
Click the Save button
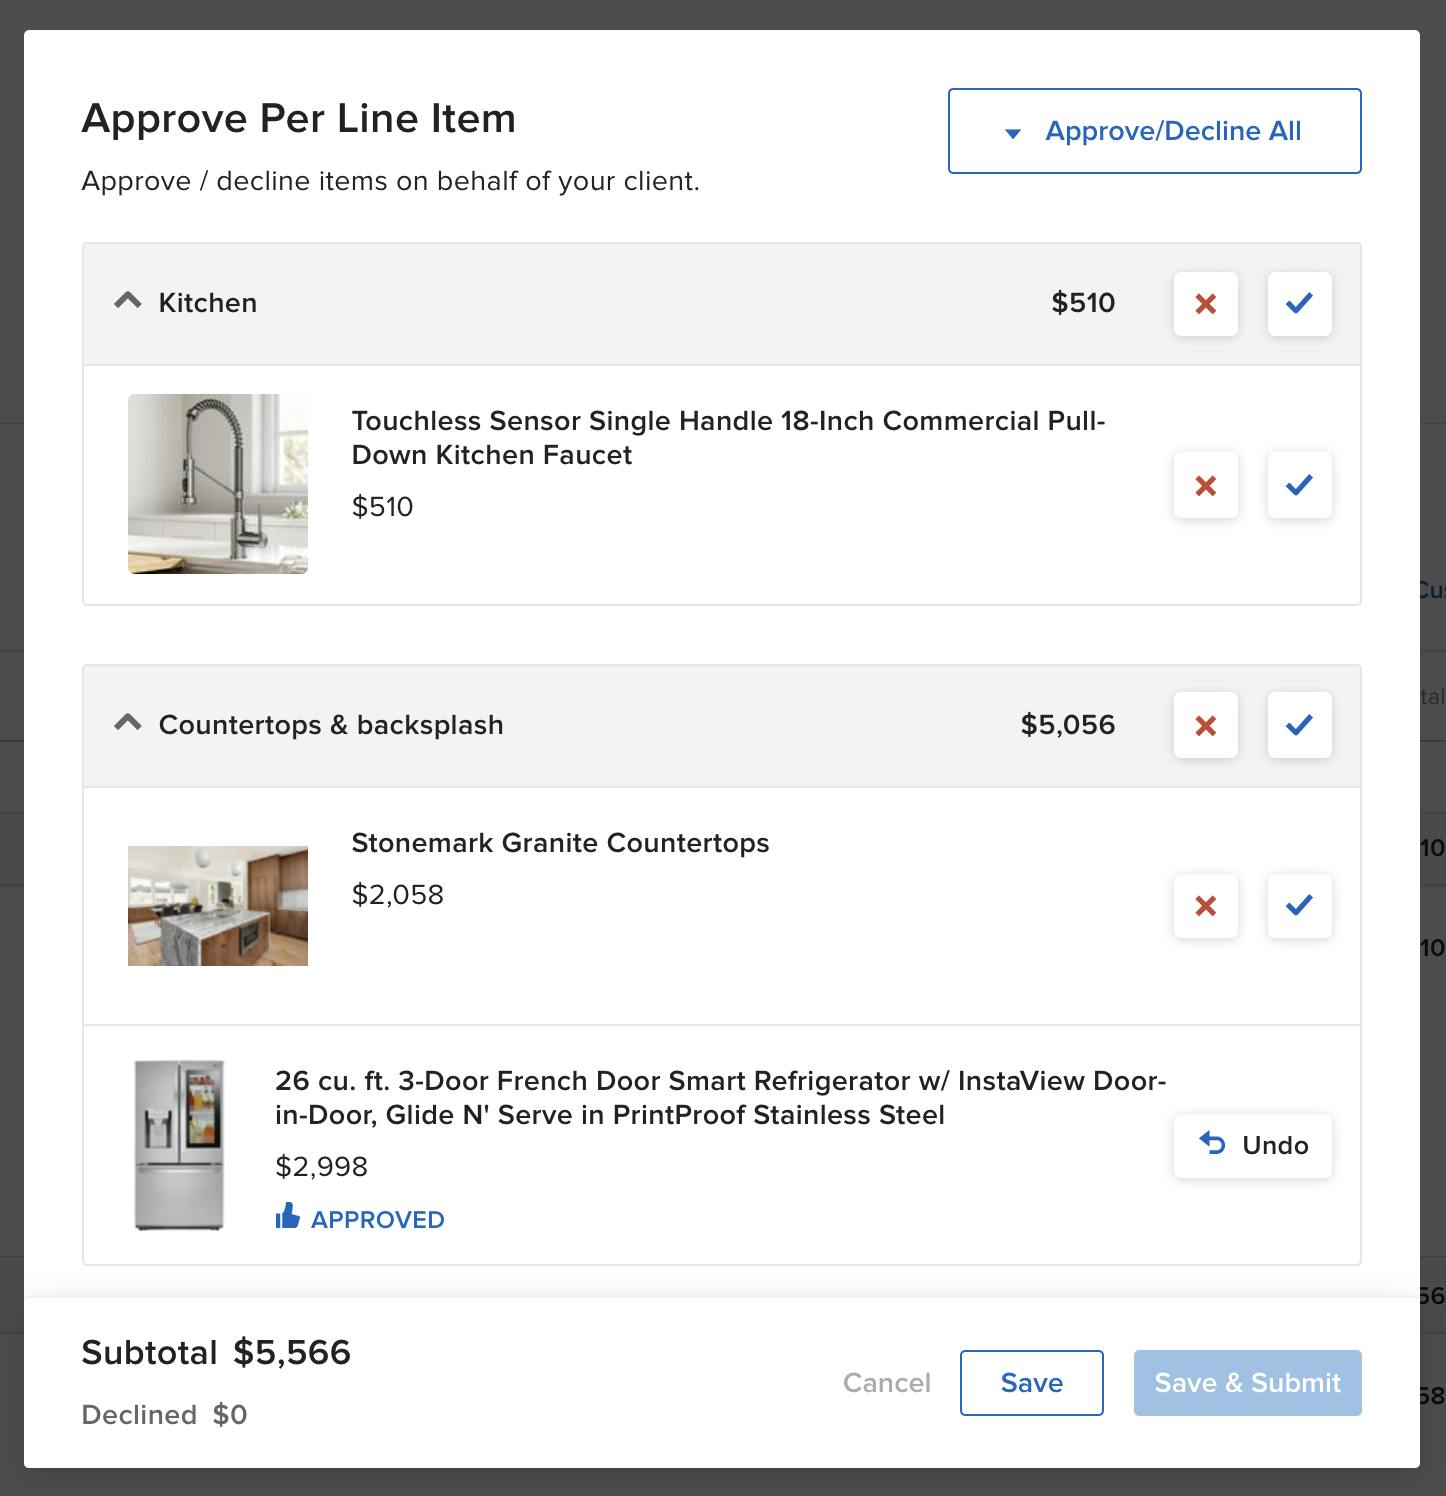pos(1031,1383)
